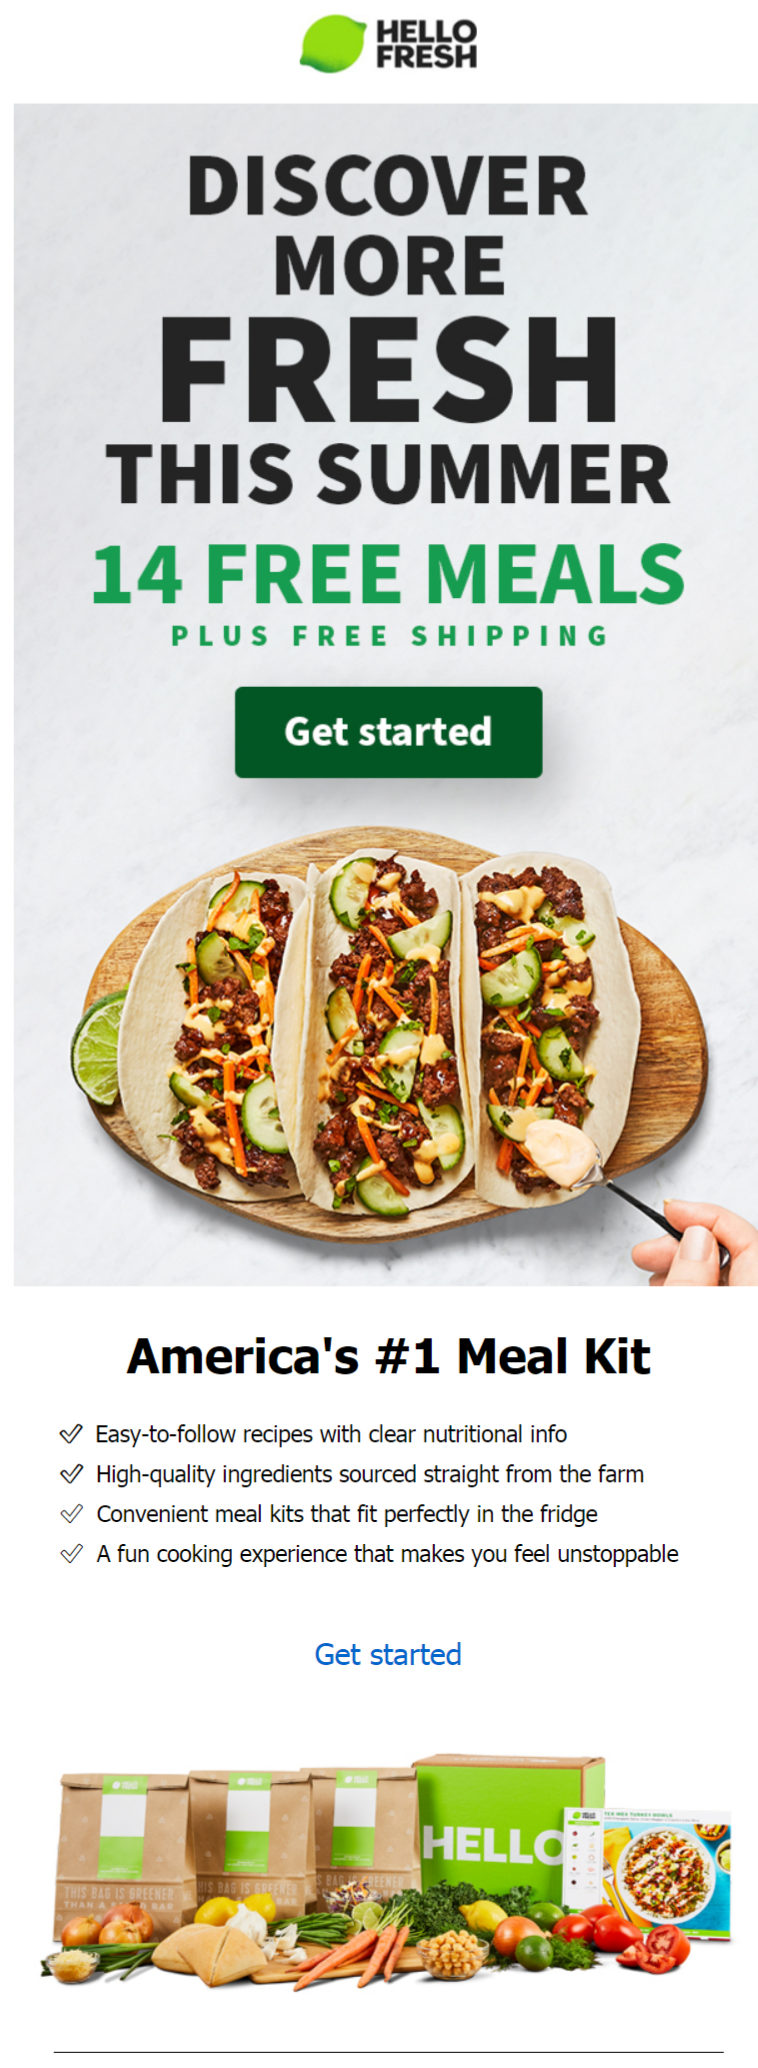Click the 14 FREE MEALS headline
Image resolution: width=758 pixels, height=2068 pixels.
point(388,574)
